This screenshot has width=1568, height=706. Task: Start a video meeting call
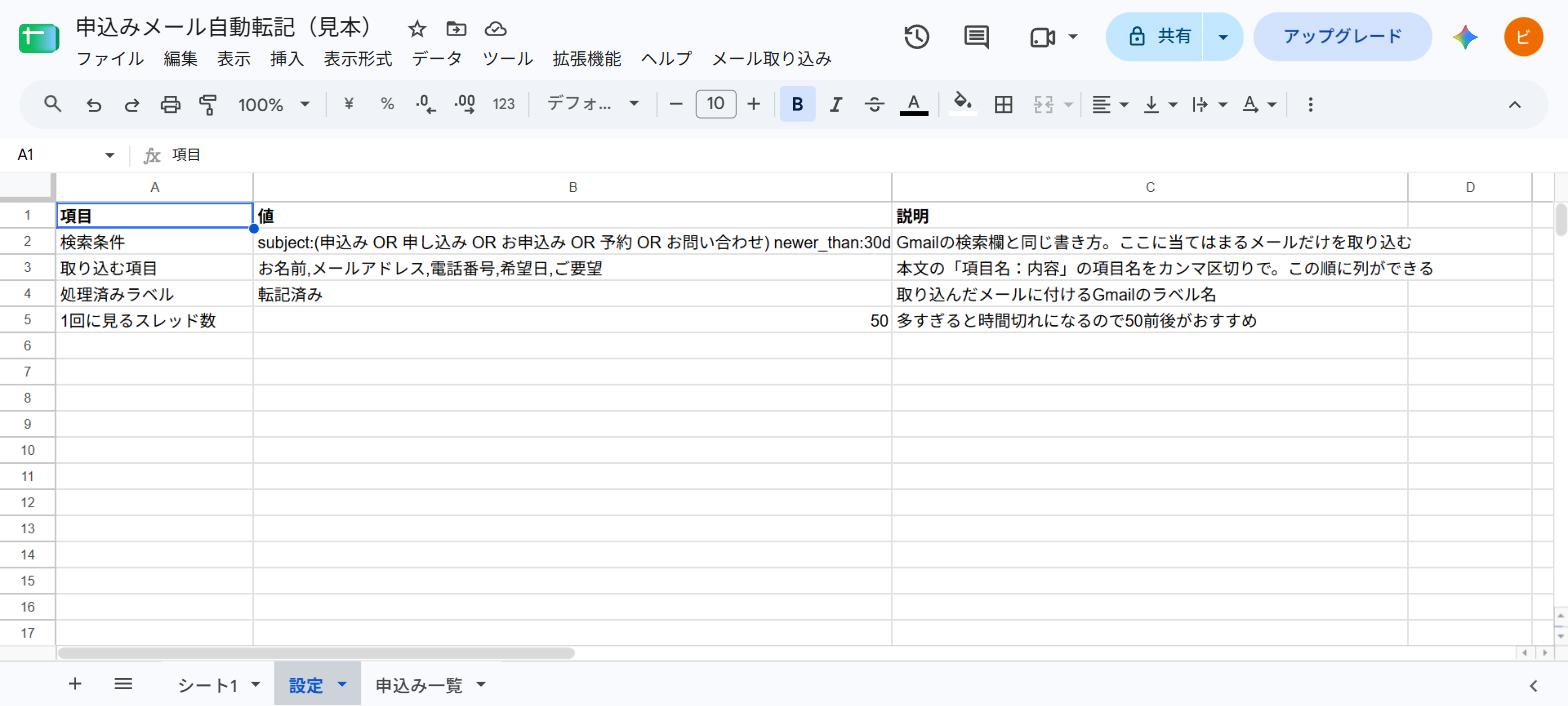pyautogui.click(x=1043, y=37)
